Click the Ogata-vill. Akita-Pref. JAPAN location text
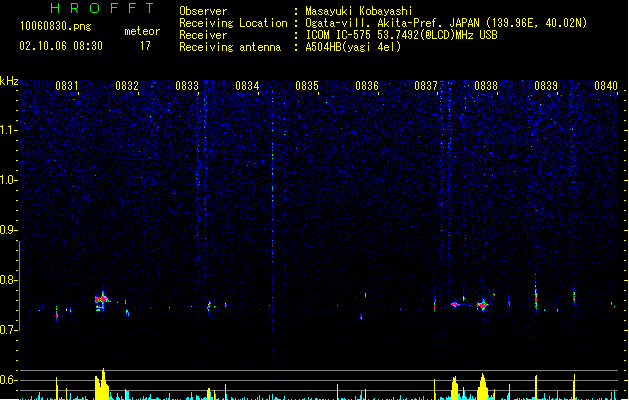Screen dimensions: 629x400 446,23
